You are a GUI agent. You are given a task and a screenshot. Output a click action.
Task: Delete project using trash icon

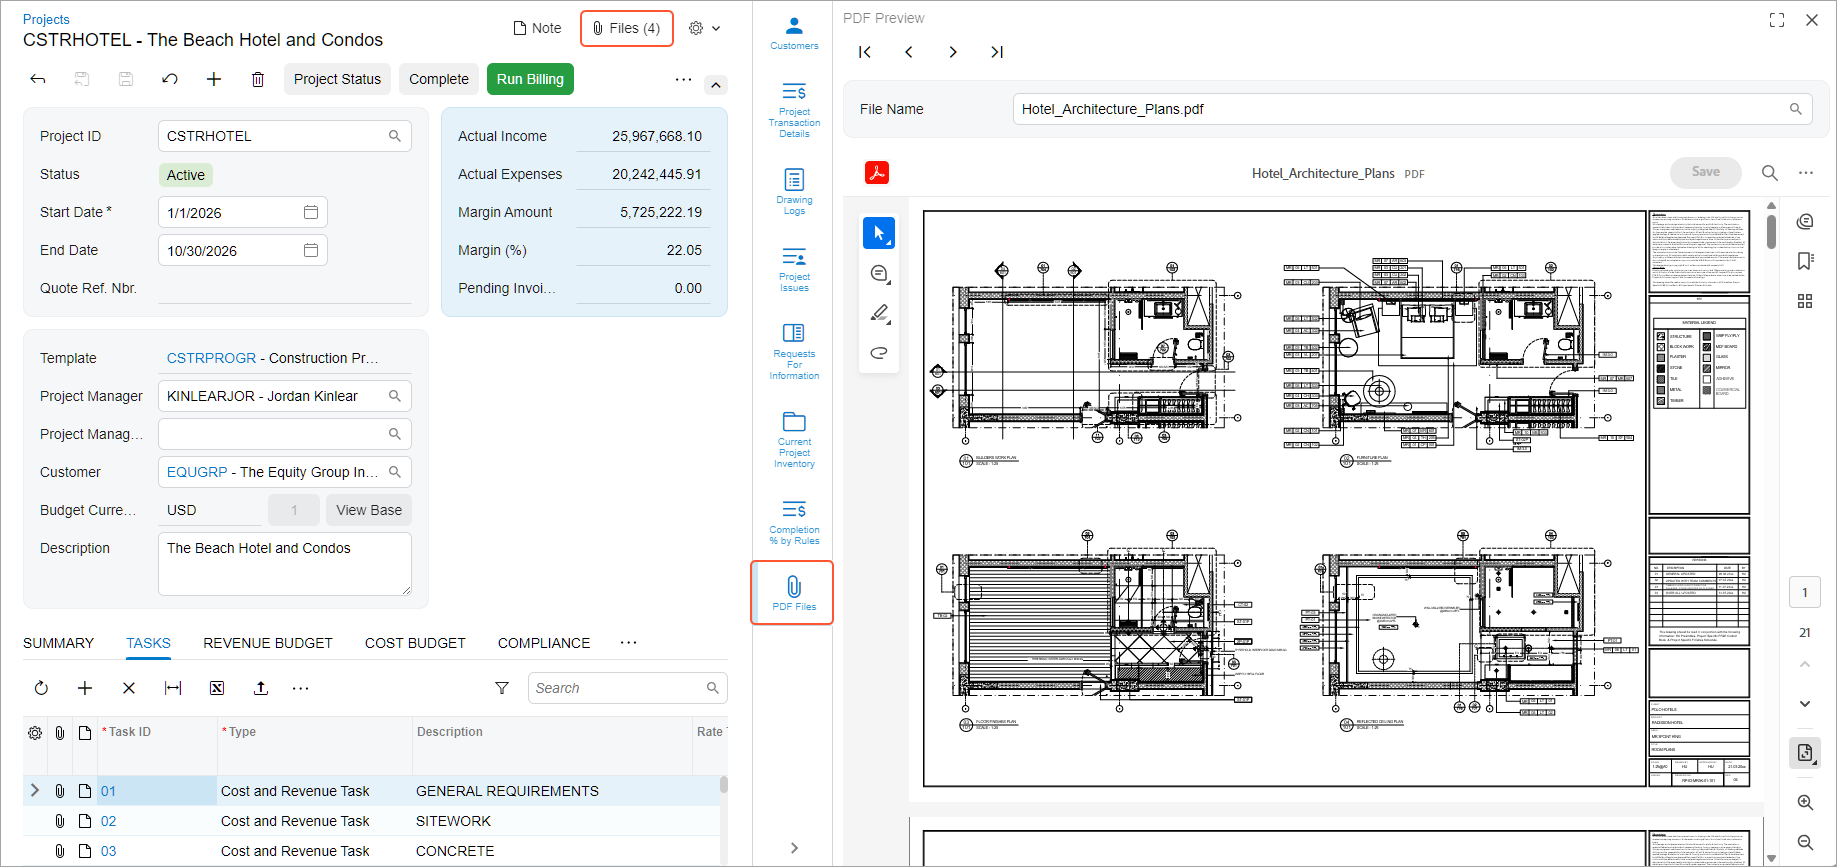[x=258, y=79]
